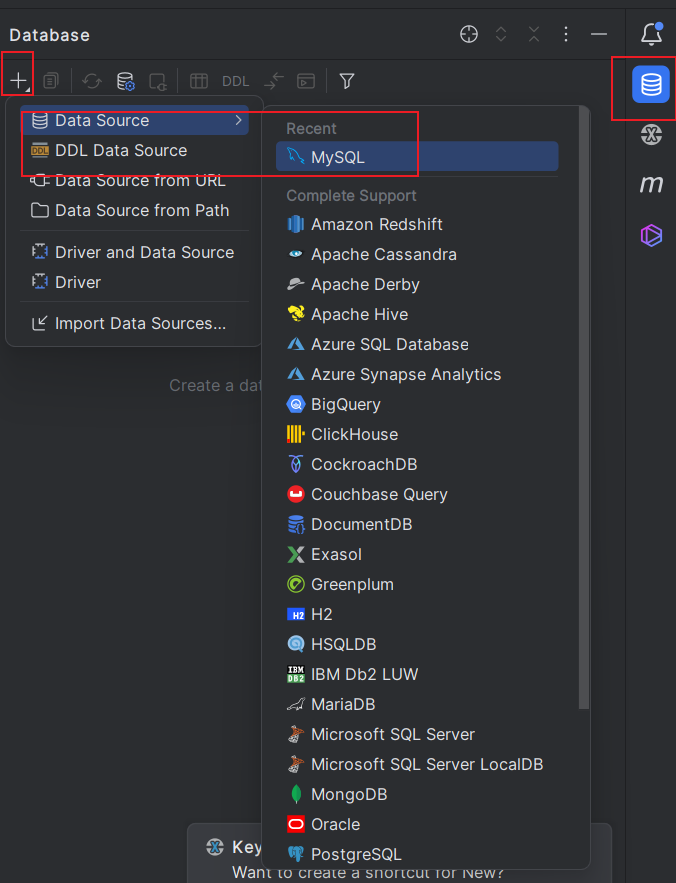The height and width of the screenshot is (883, 676).
Task: Click Import Data Sources... entry
Action: (140, 323)
